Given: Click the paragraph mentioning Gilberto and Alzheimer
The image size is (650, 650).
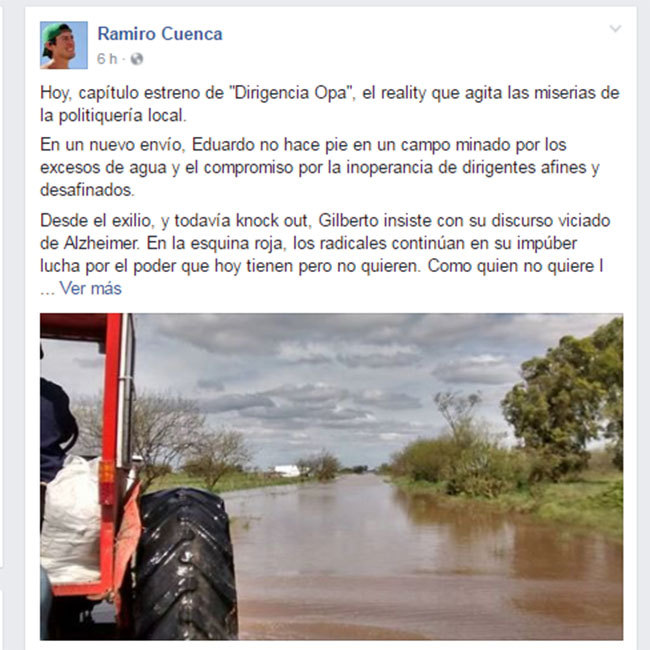Looking at the screenshot, I should (x=325, y=243).
